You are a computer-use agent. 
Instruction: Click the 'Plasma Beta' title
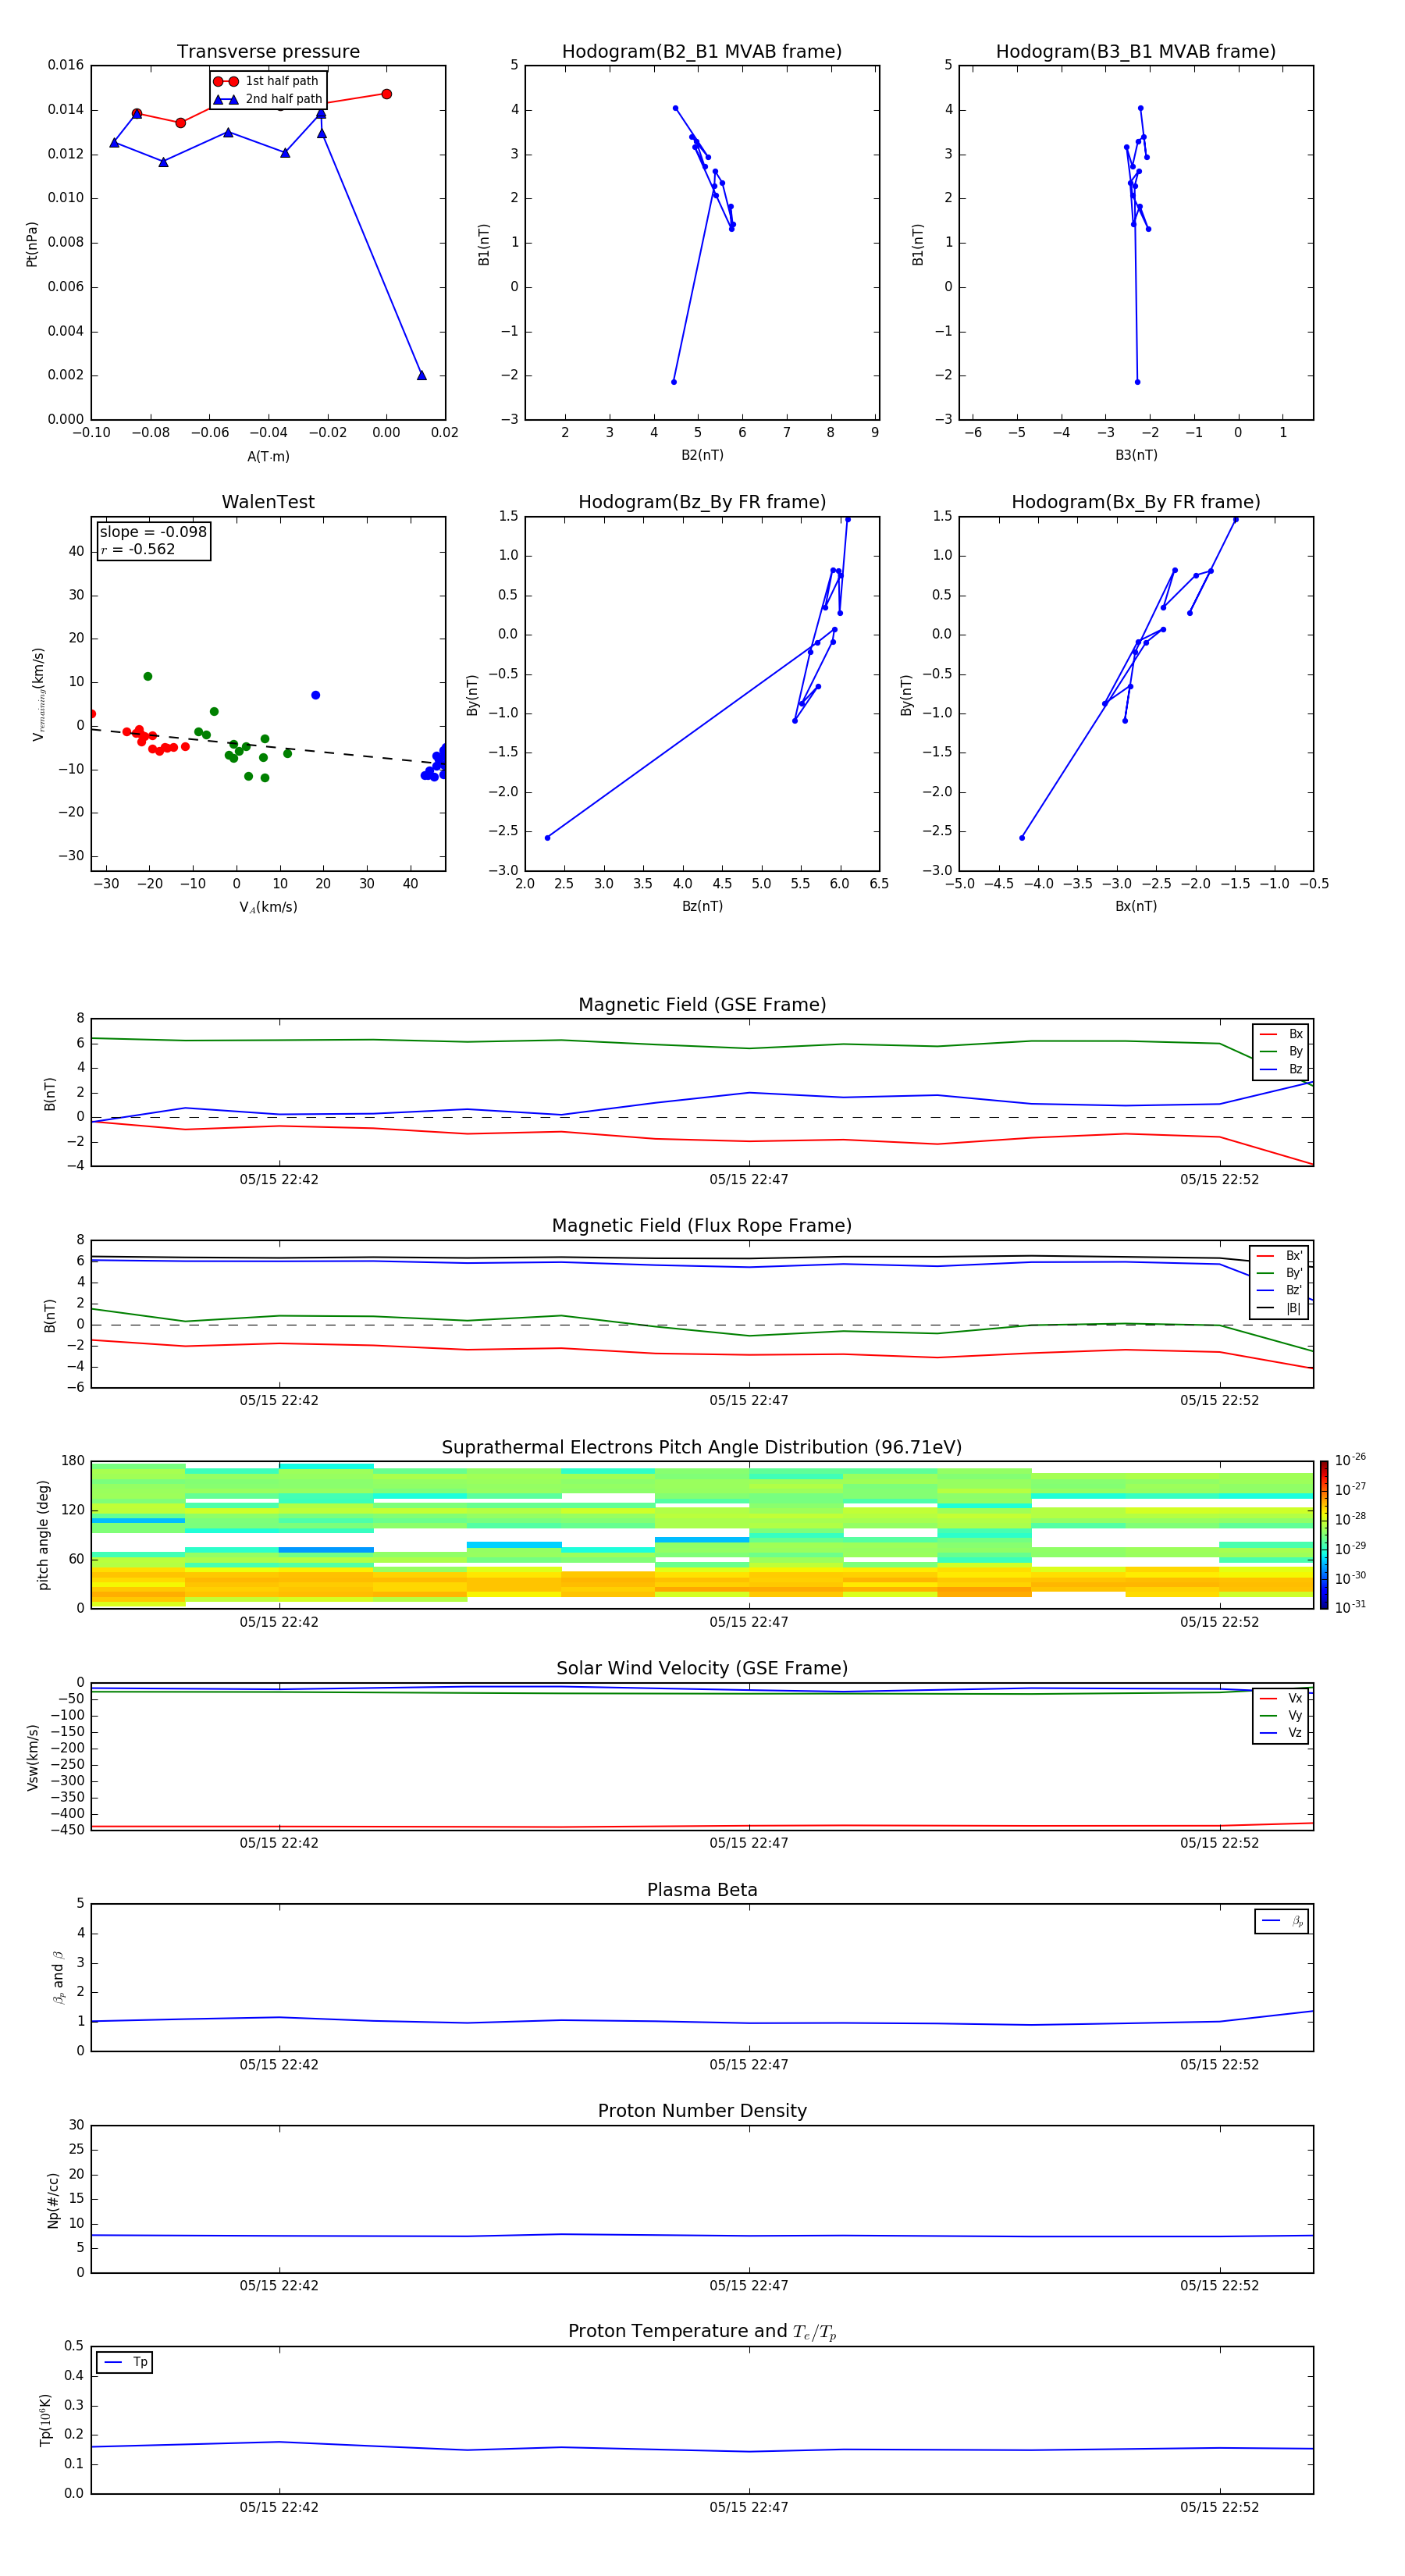pyautogui.click(x=702, y=1891)
